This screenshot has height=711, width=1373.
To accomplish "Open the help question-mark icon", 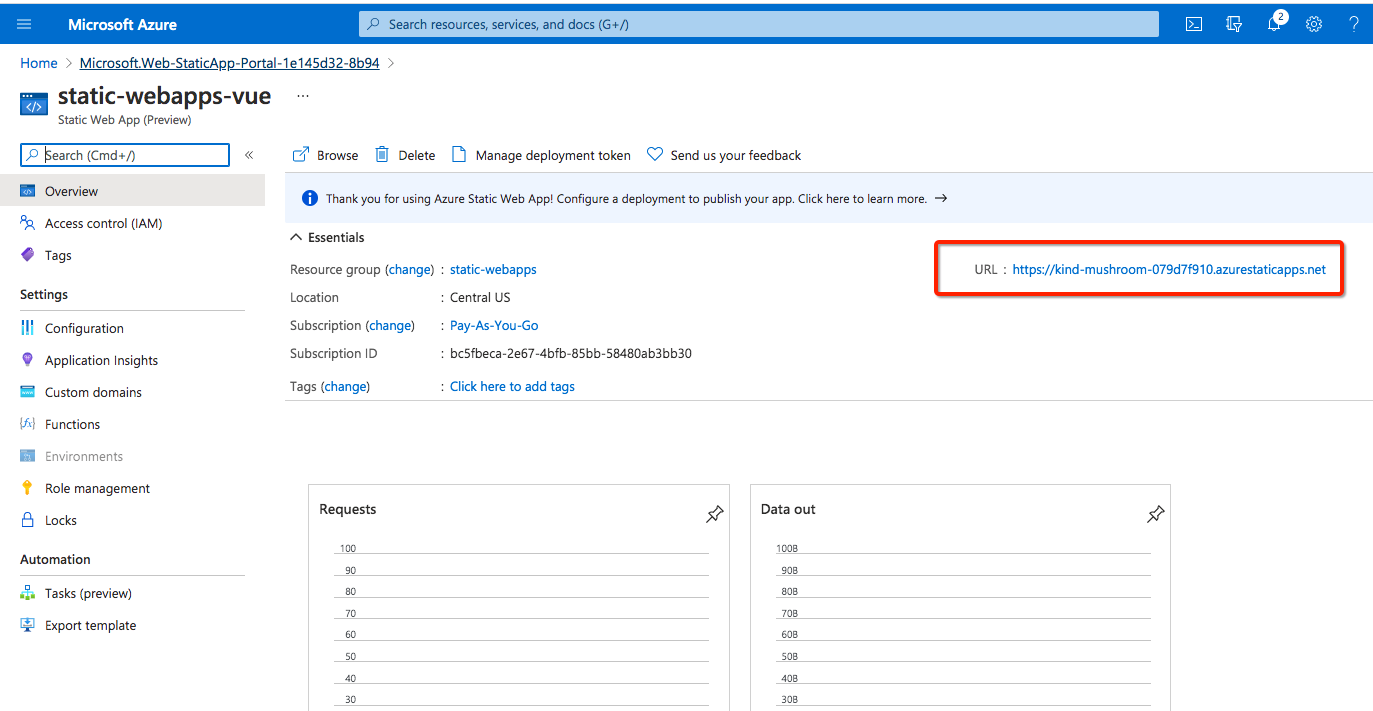I will point(1353,23).
